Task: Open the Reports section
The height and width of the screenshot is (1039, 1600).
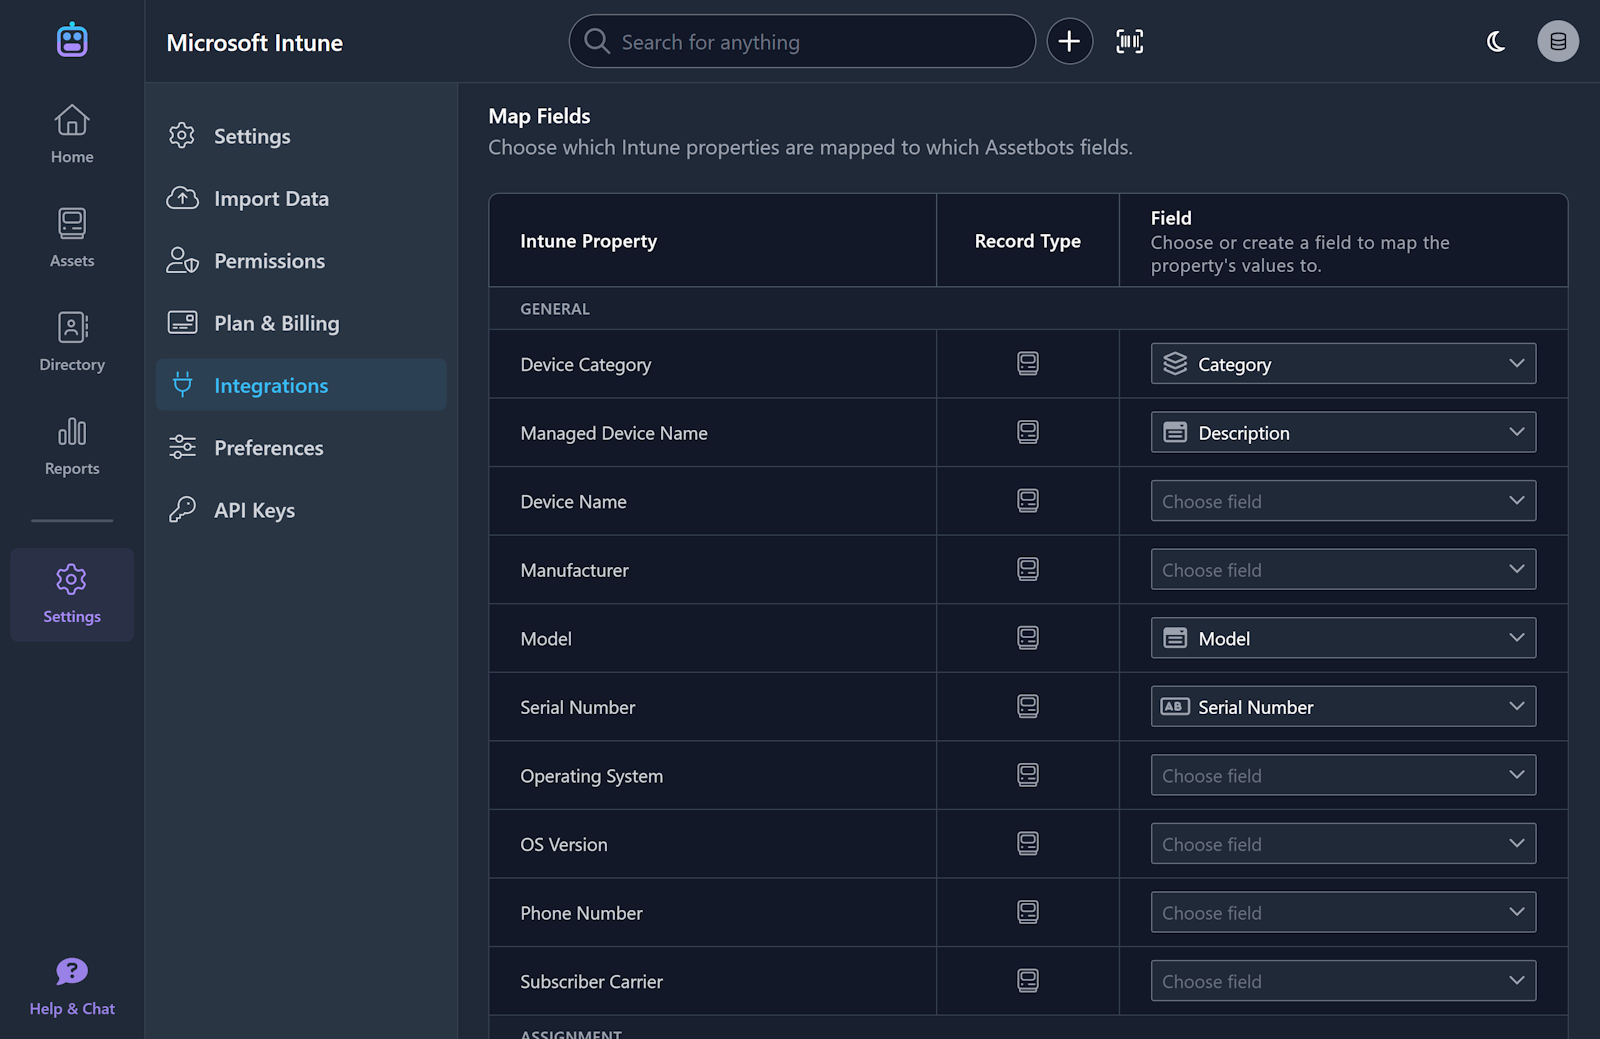Action: tap(72, 446)
